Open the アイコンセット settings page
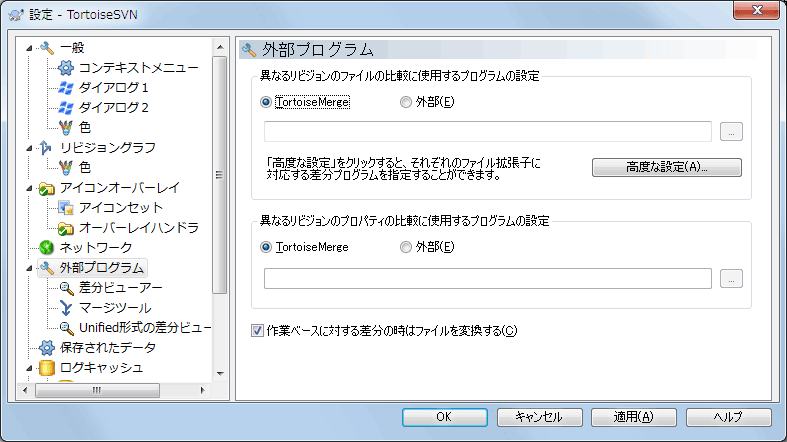787x442 pixels. pyautogui.click(x=121, y=208)
